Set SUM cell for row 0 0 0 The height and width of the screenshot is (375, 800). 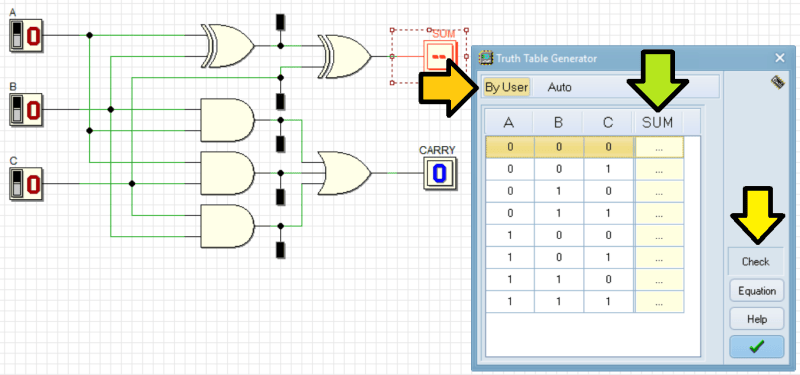coord(659,147)
